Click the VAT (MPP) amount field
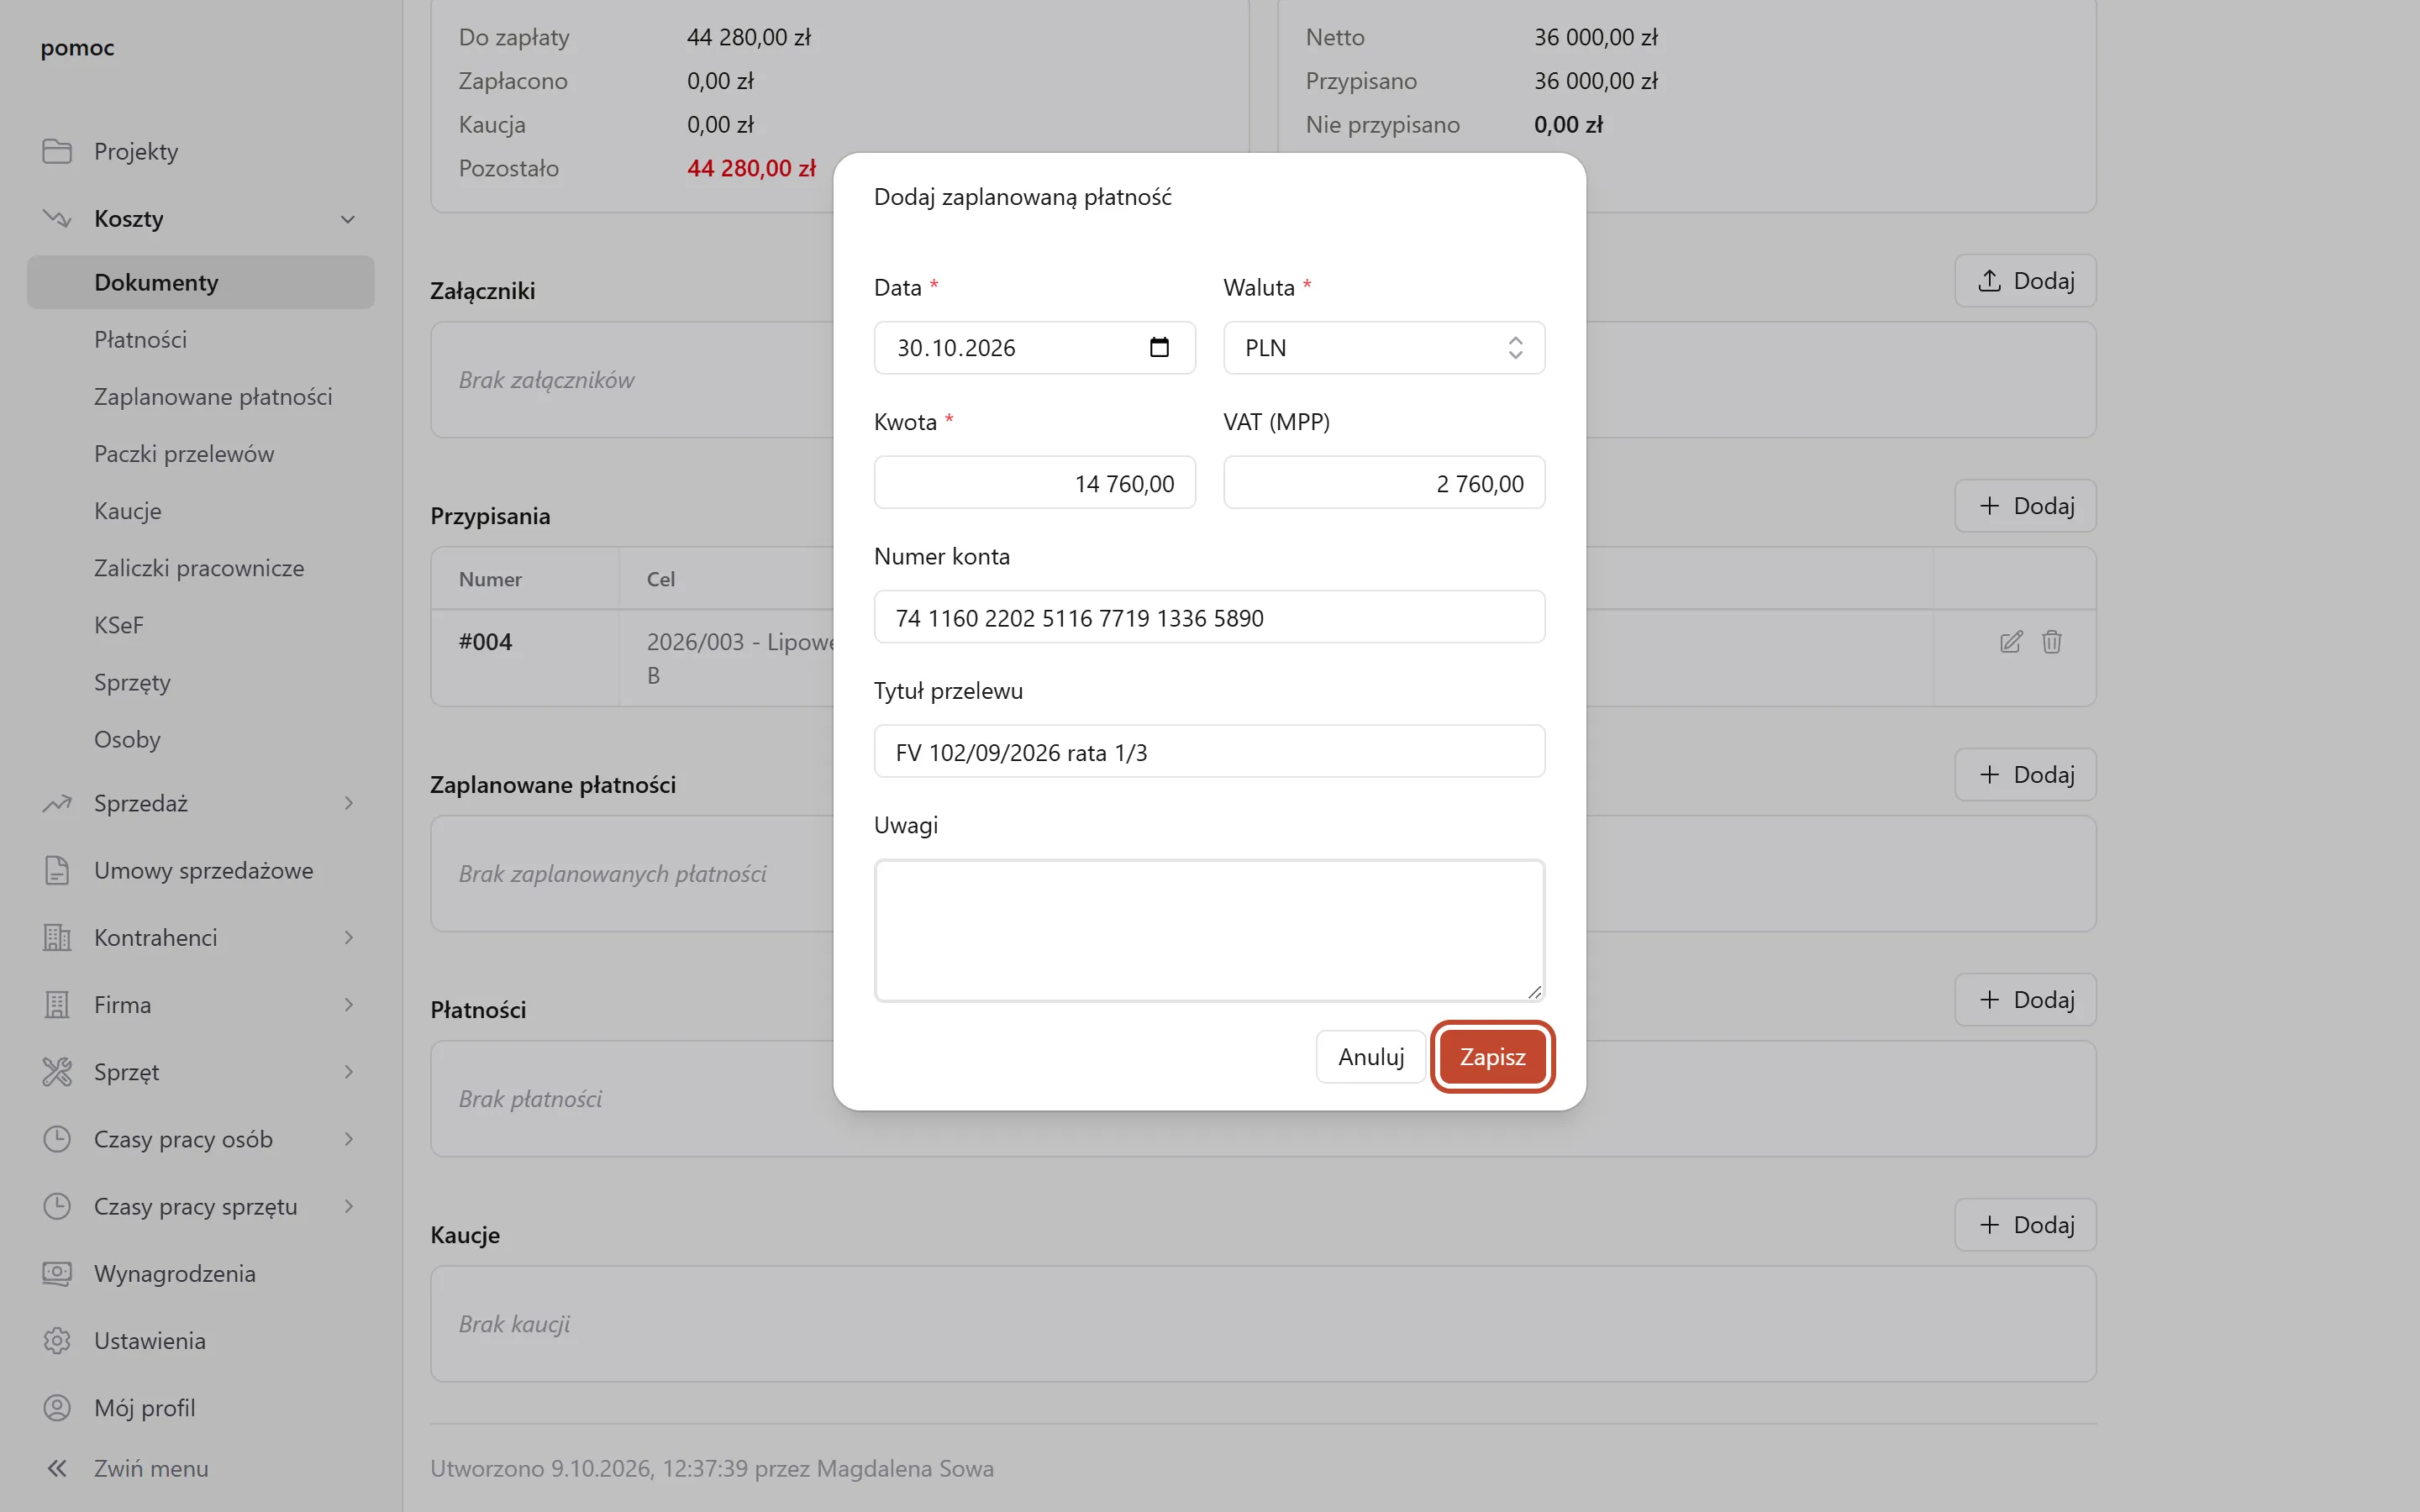Viewport: 2420px width, 1512px height. tap(1384, 483)
